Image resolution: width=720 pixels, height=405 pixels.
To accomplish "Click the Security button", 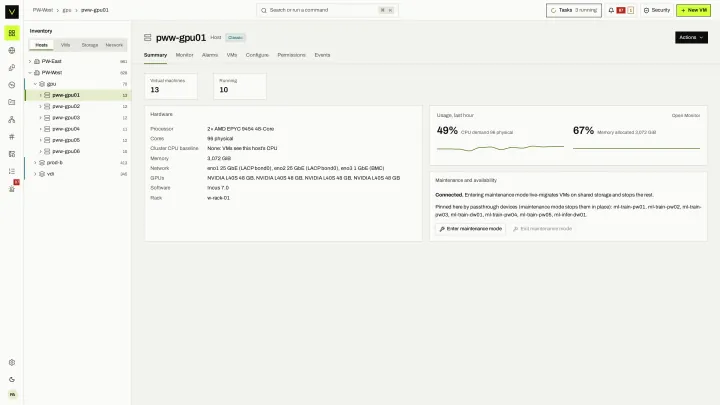I will pos(657,10).
